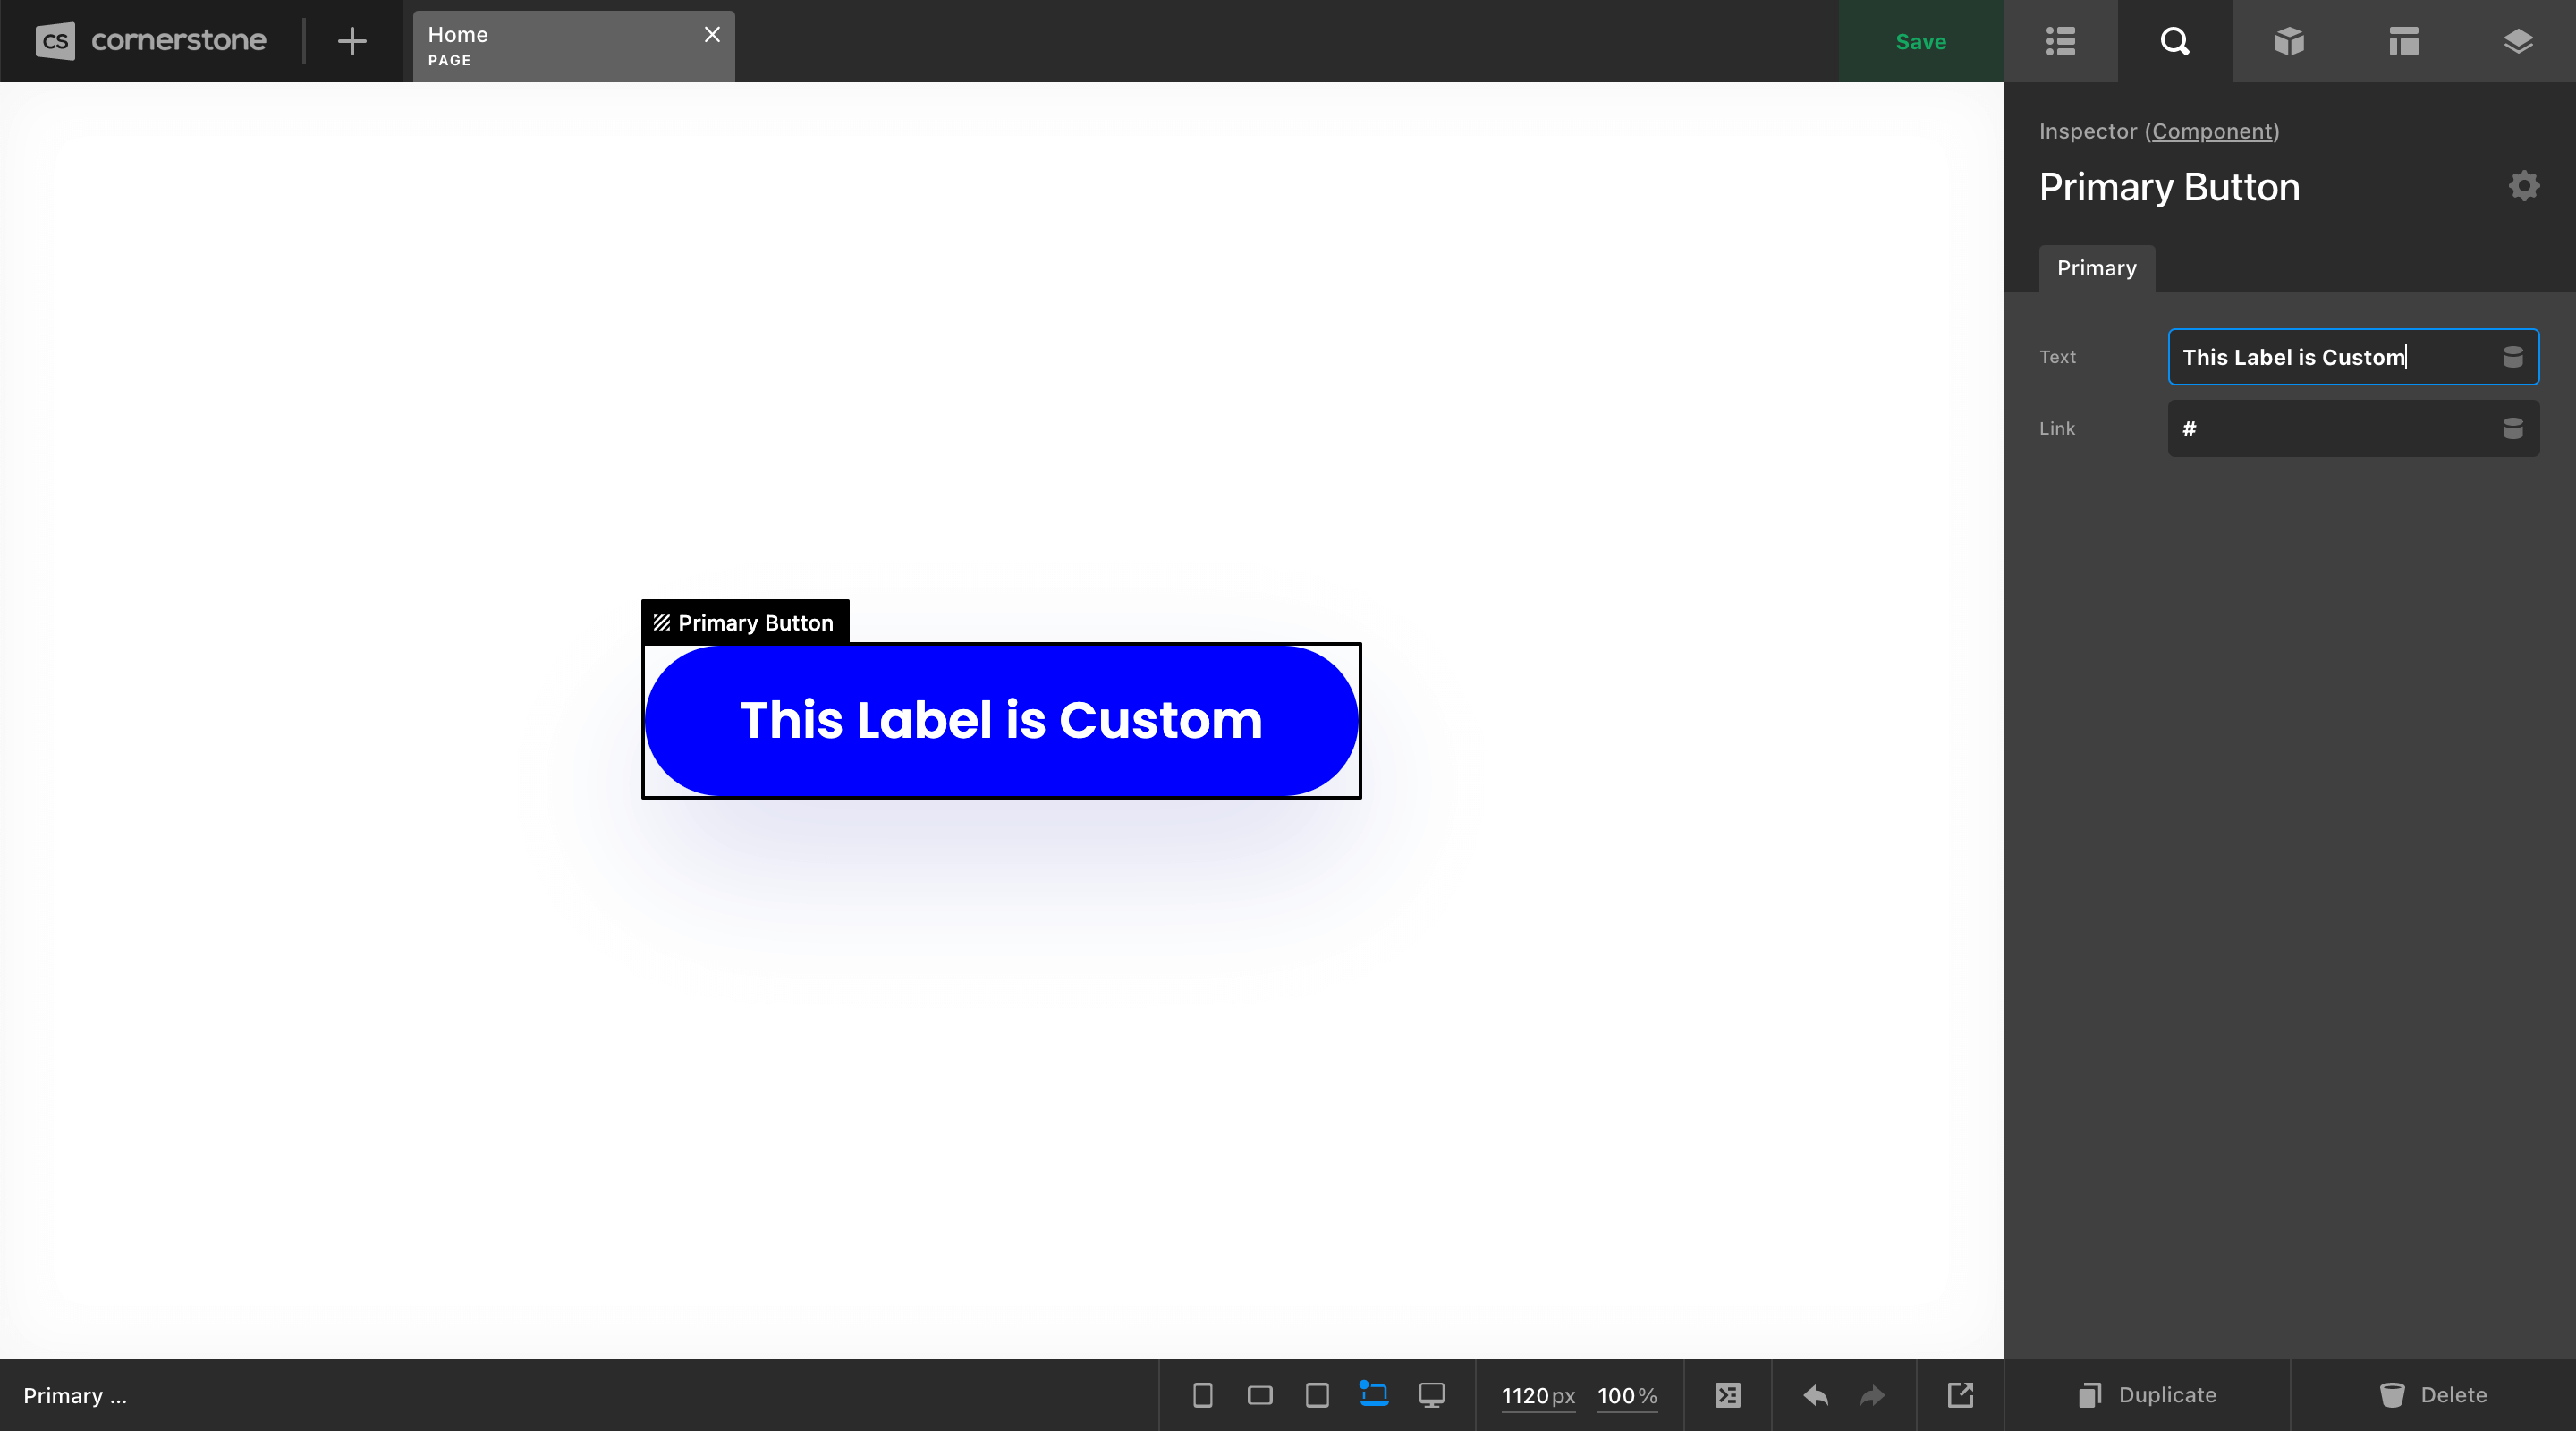Switch to phone portrait breakpoint
2576x1431 pixels.
1202,1395
